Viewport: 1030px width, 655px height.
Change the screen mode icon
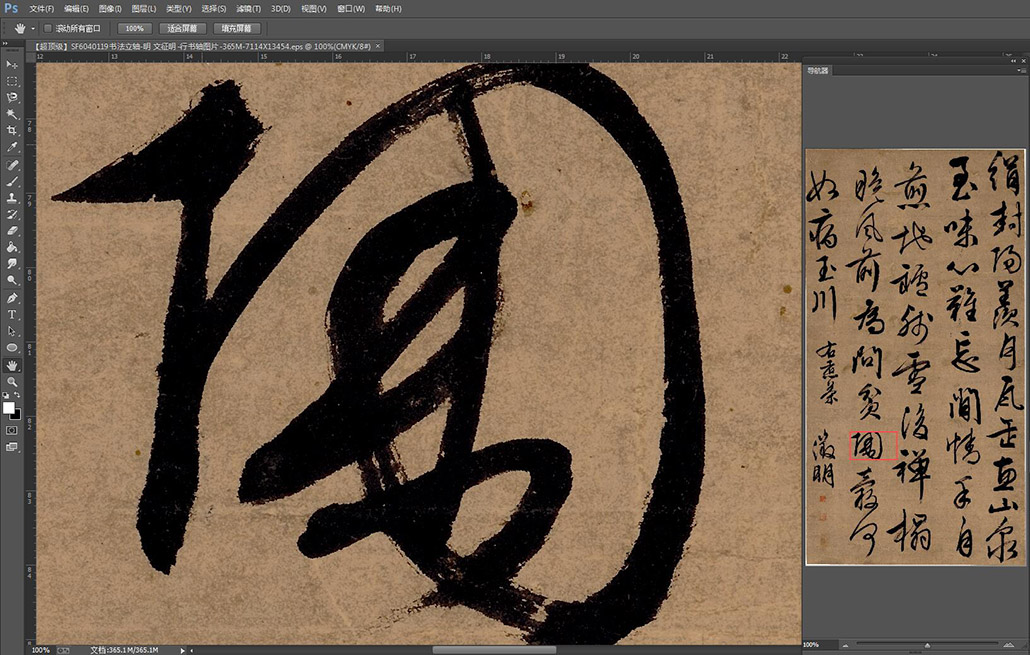tap(12, 447)
